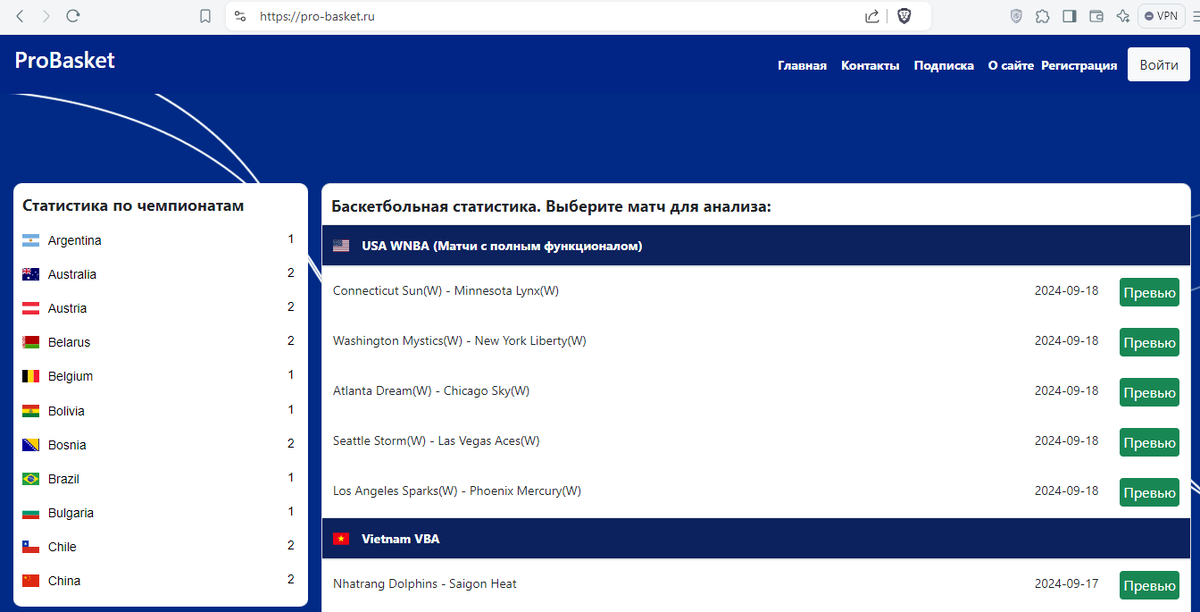1200x612 pixels.
Task: Click the Войти login button
Action: pyautogui.click(x=1158, y=65)
